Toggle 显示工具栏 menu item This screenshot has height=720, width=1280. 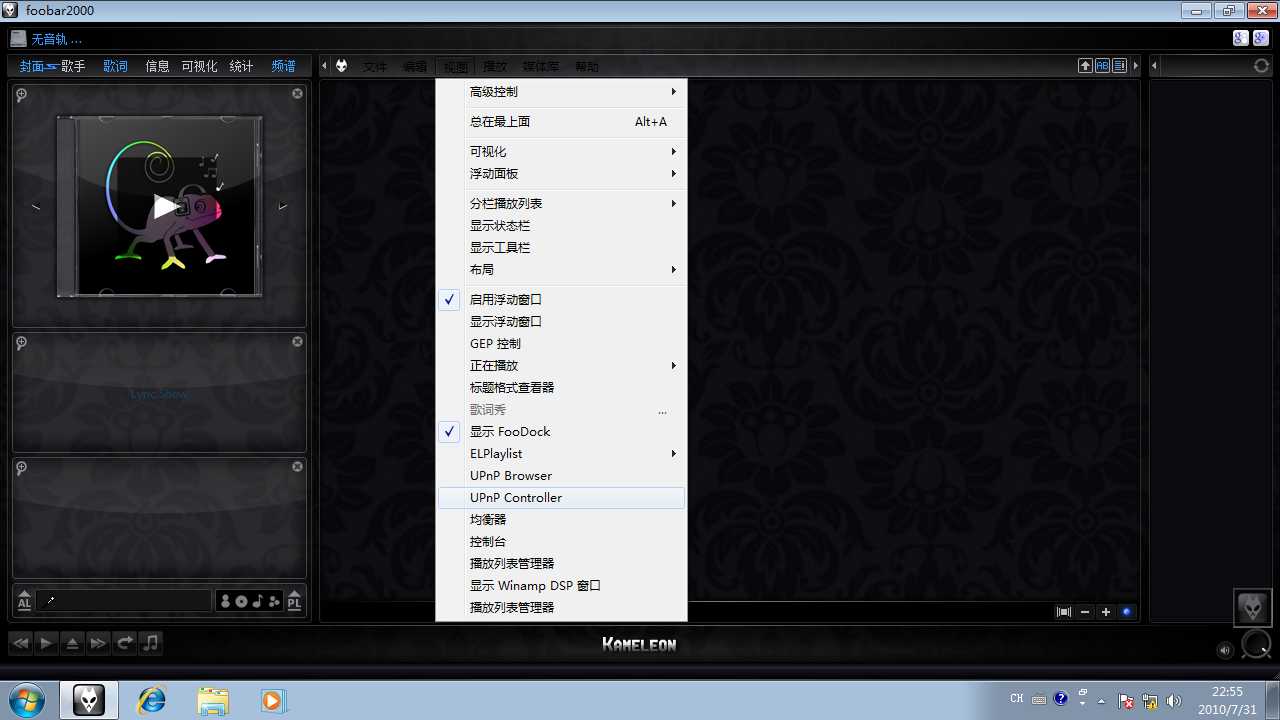561,247
